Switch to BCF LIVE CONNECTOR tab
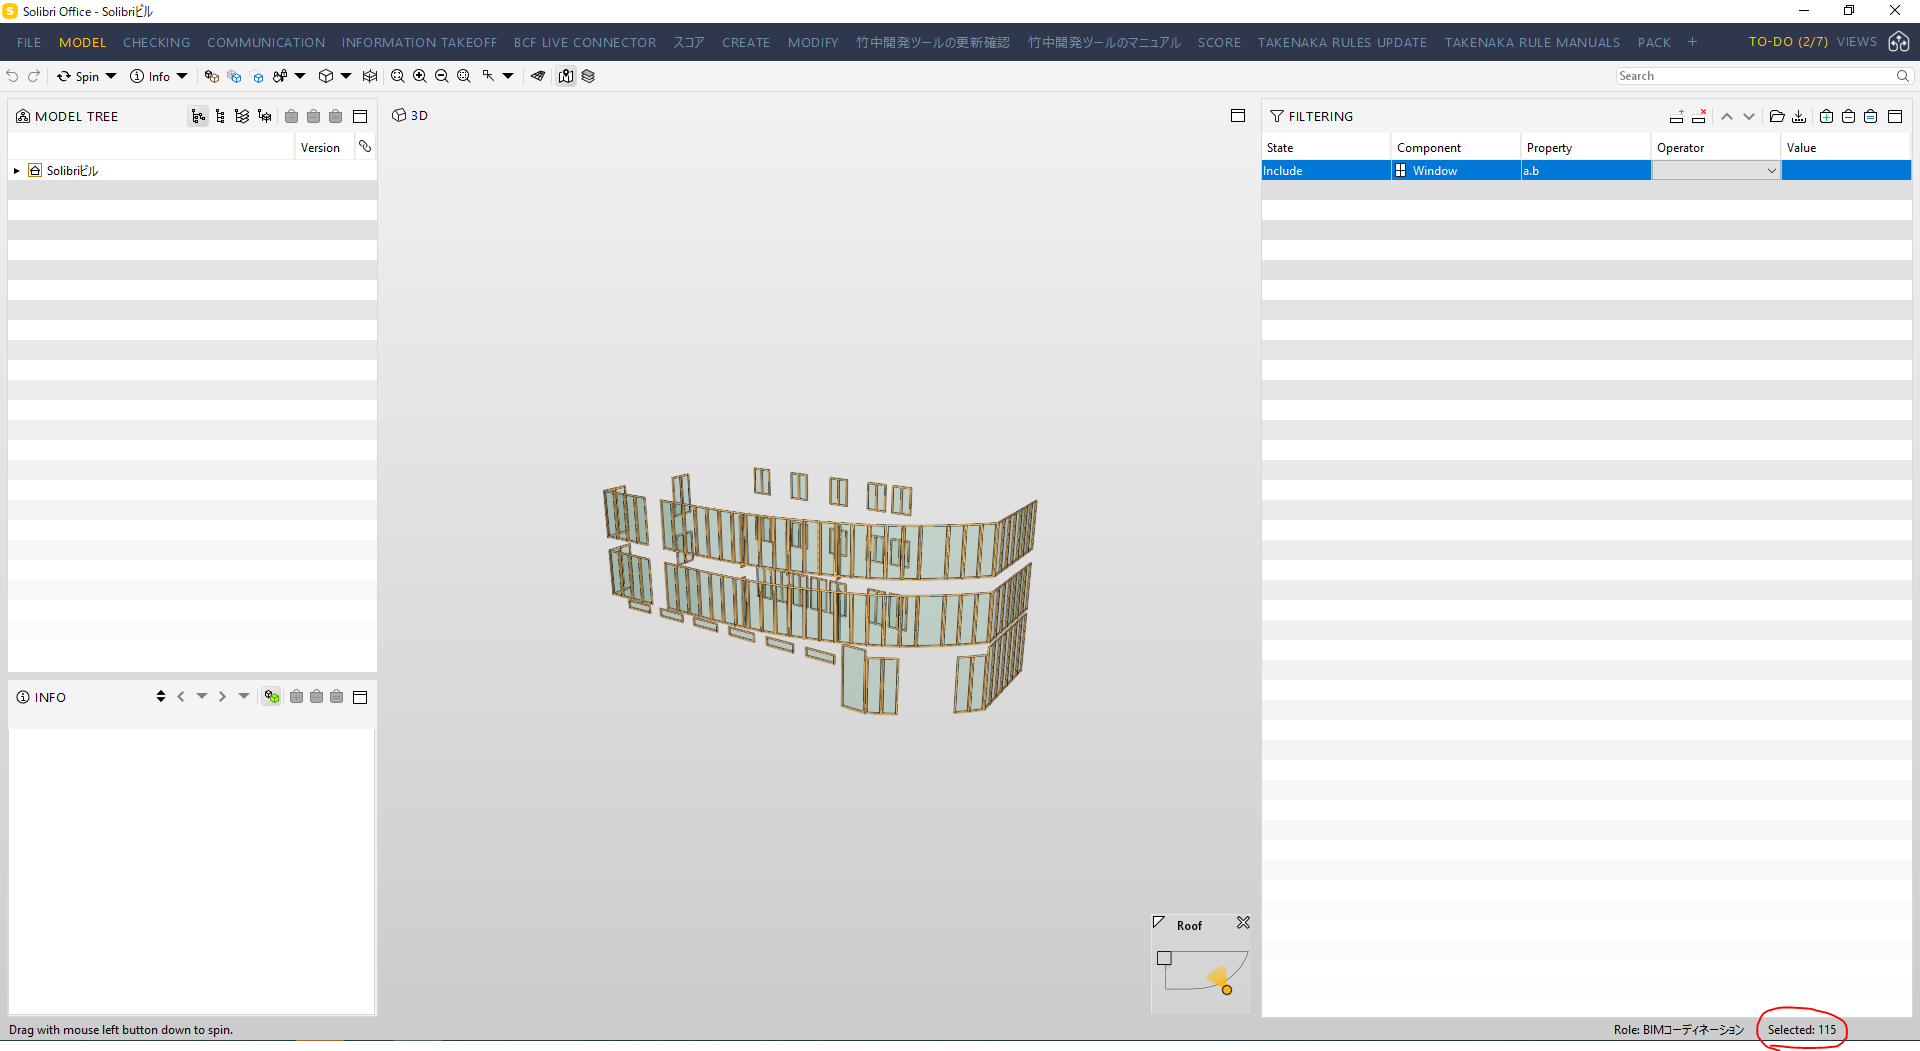The image size is (1920, 1051). (585, 42)
